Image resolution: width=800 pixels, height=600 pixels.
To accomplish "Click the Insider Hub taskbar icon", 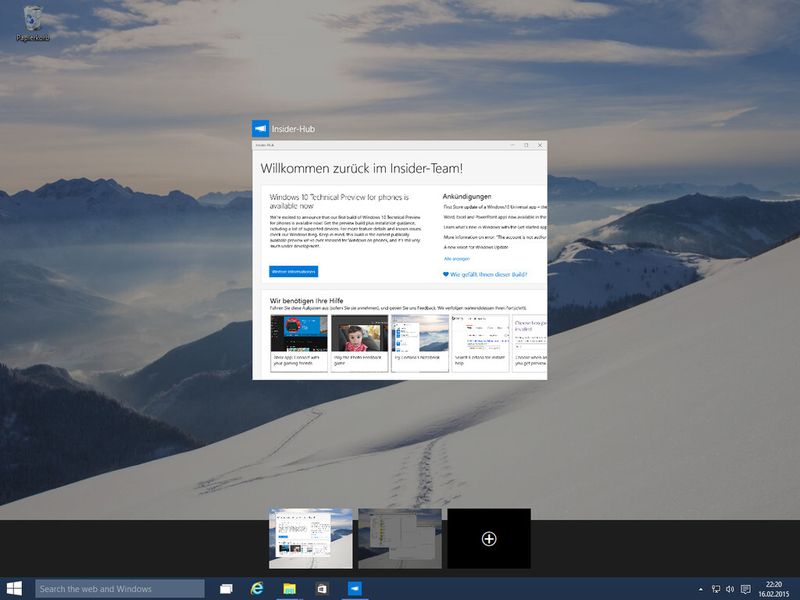I will coord(355,589).
